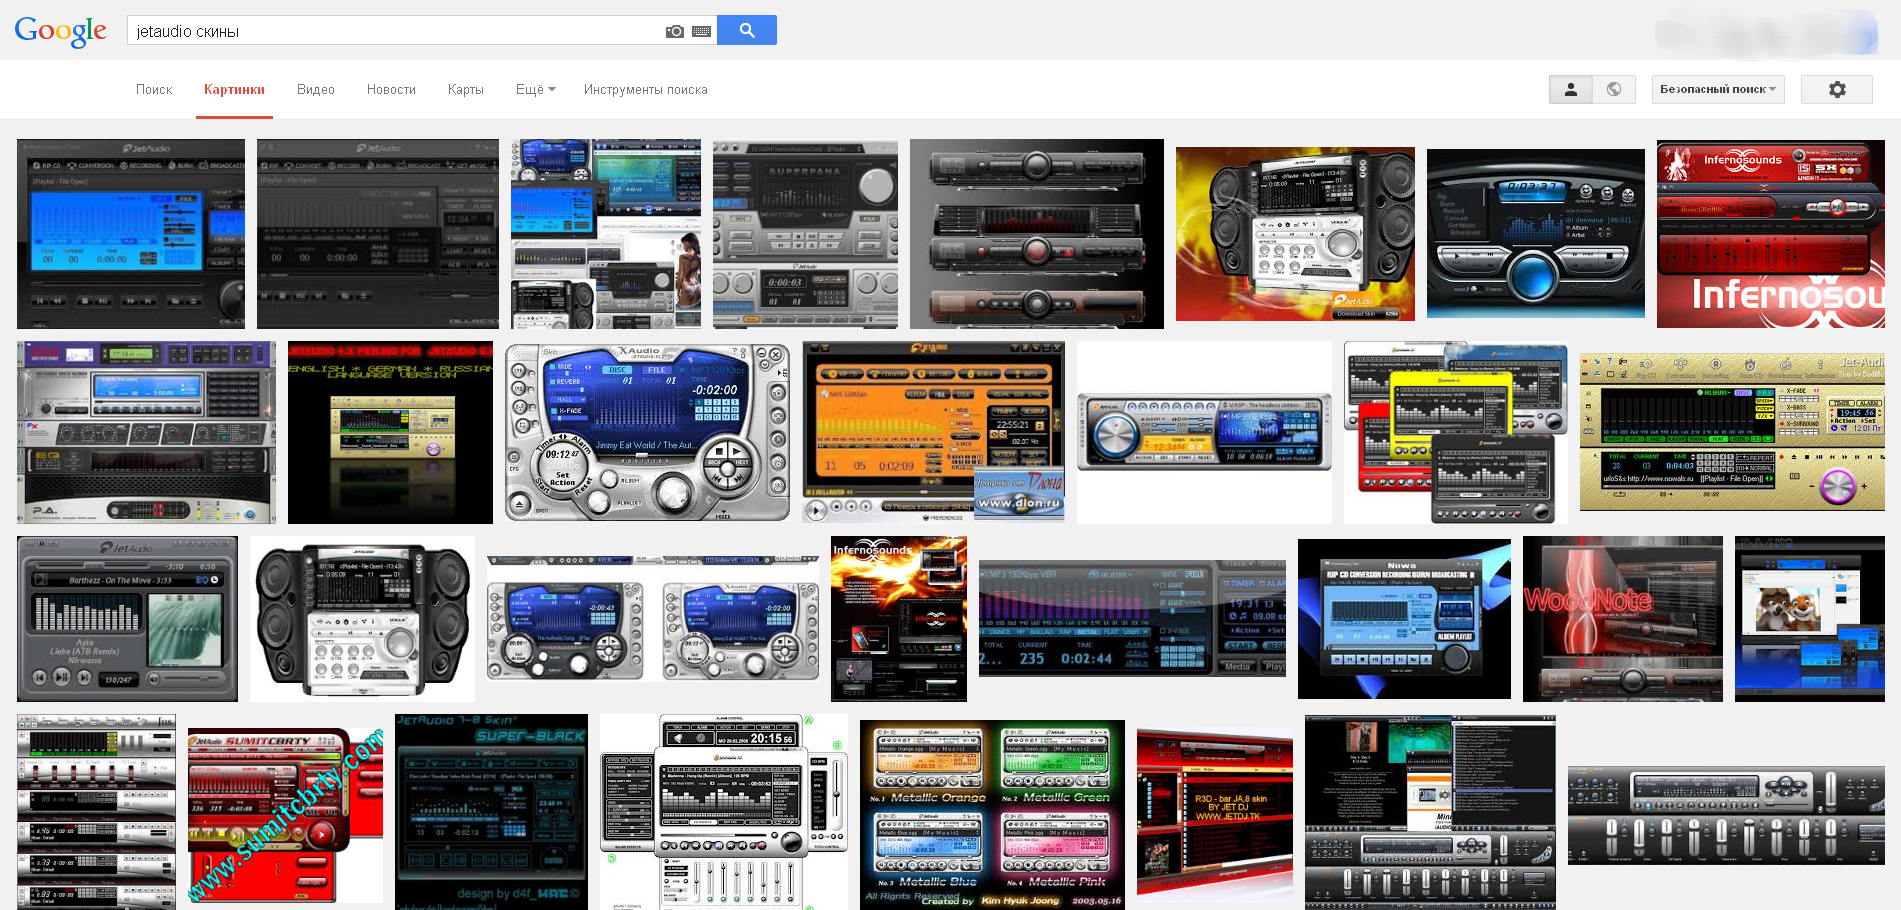This screenshot has width=1901, height=910.
Task: Click the blue magnifier search button
Action: point(747,30)
